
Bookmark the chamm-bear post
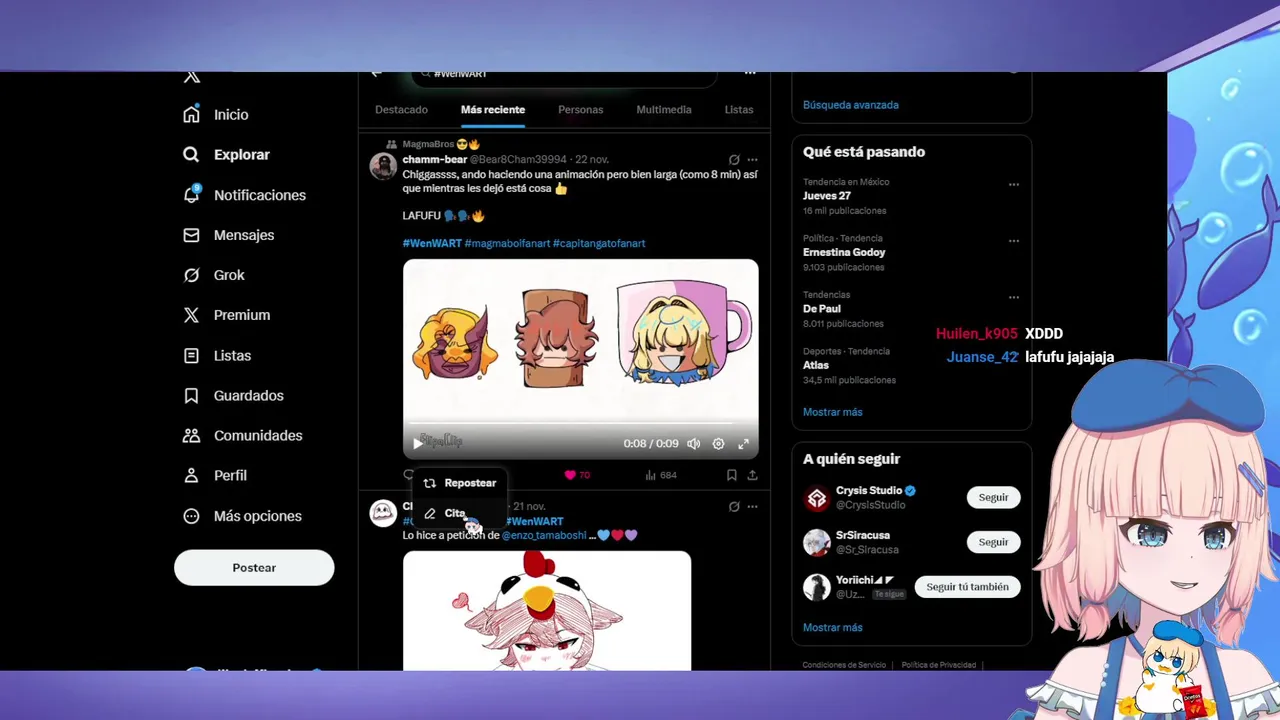[732, 475]
